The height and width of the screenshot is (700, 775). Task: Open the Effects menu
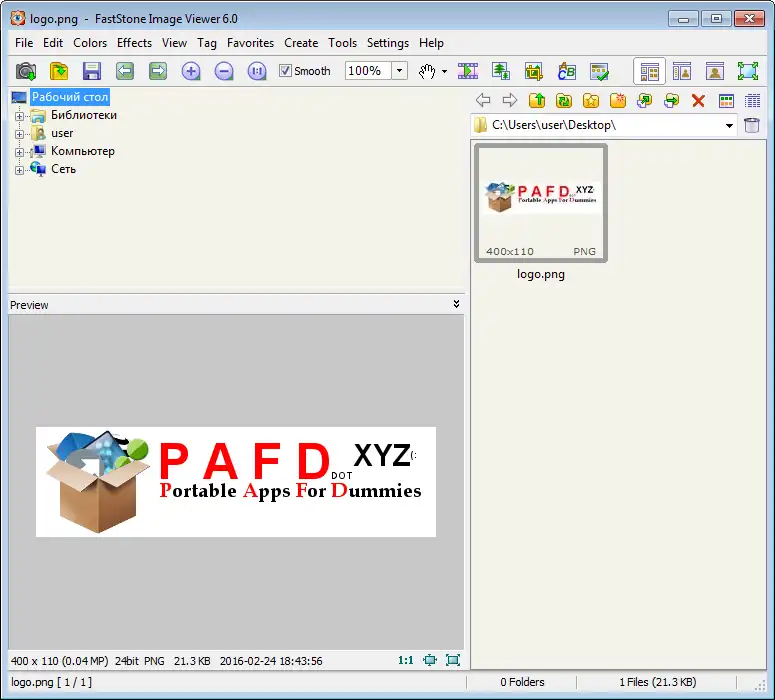(134, 43)
